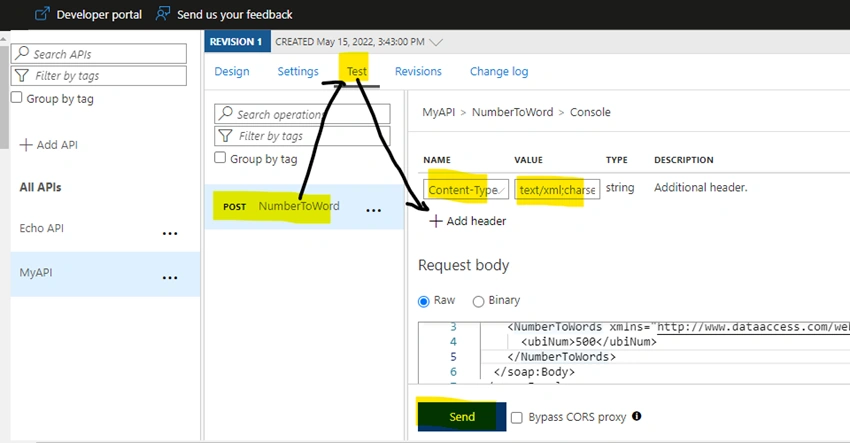
Task: Click the Search APIs input field
Action: tap(99, 54)
